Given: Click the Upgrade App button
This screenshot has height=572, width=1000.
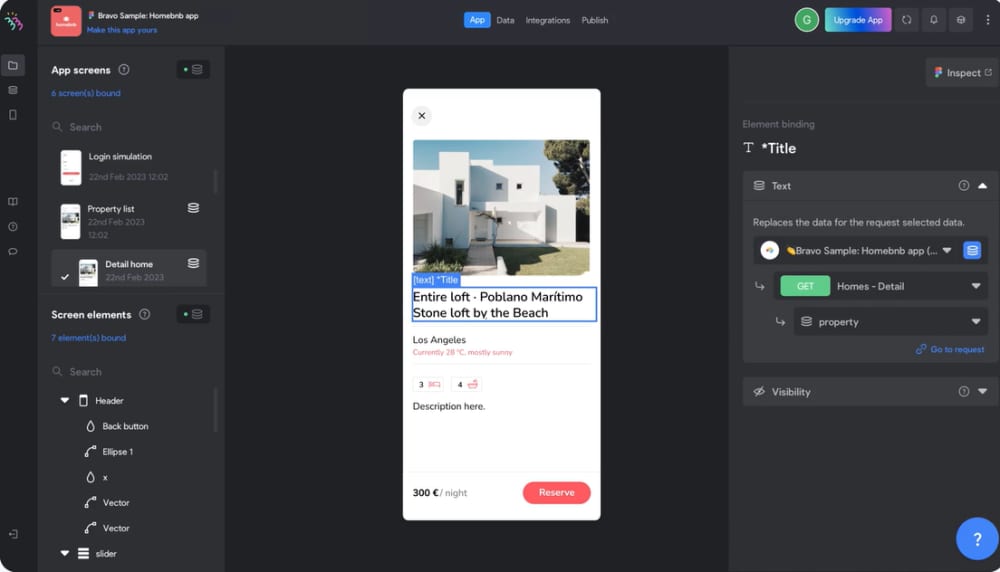Looking at the screenshot, I should pos(858,20).
